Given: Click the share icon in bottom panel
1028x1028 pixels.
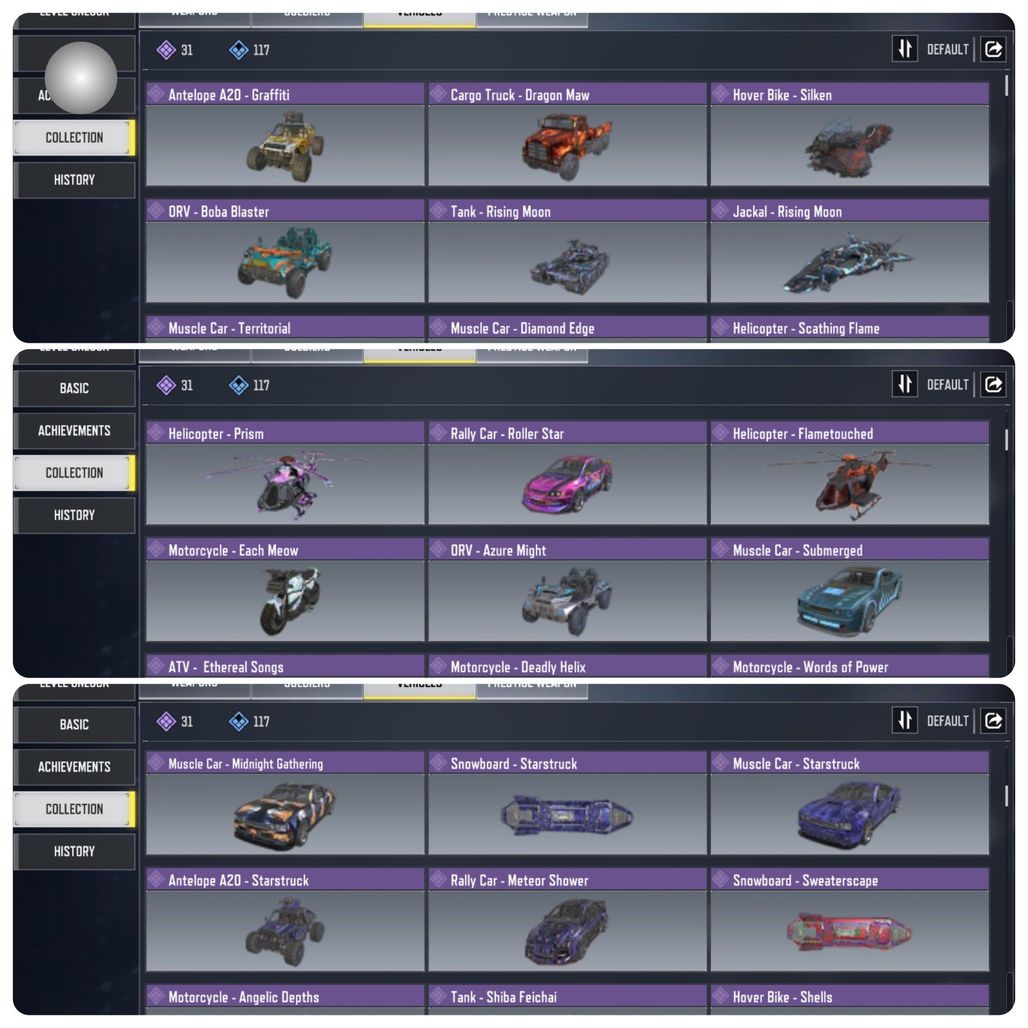Looking at the screenshot, I should tap(993, 721).
